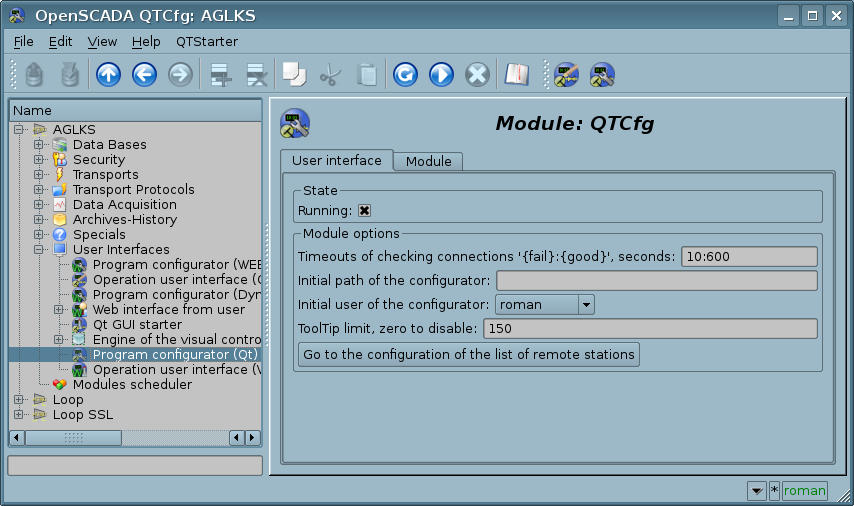Open the View menu

pyautogui.click(x=102, y=41)
